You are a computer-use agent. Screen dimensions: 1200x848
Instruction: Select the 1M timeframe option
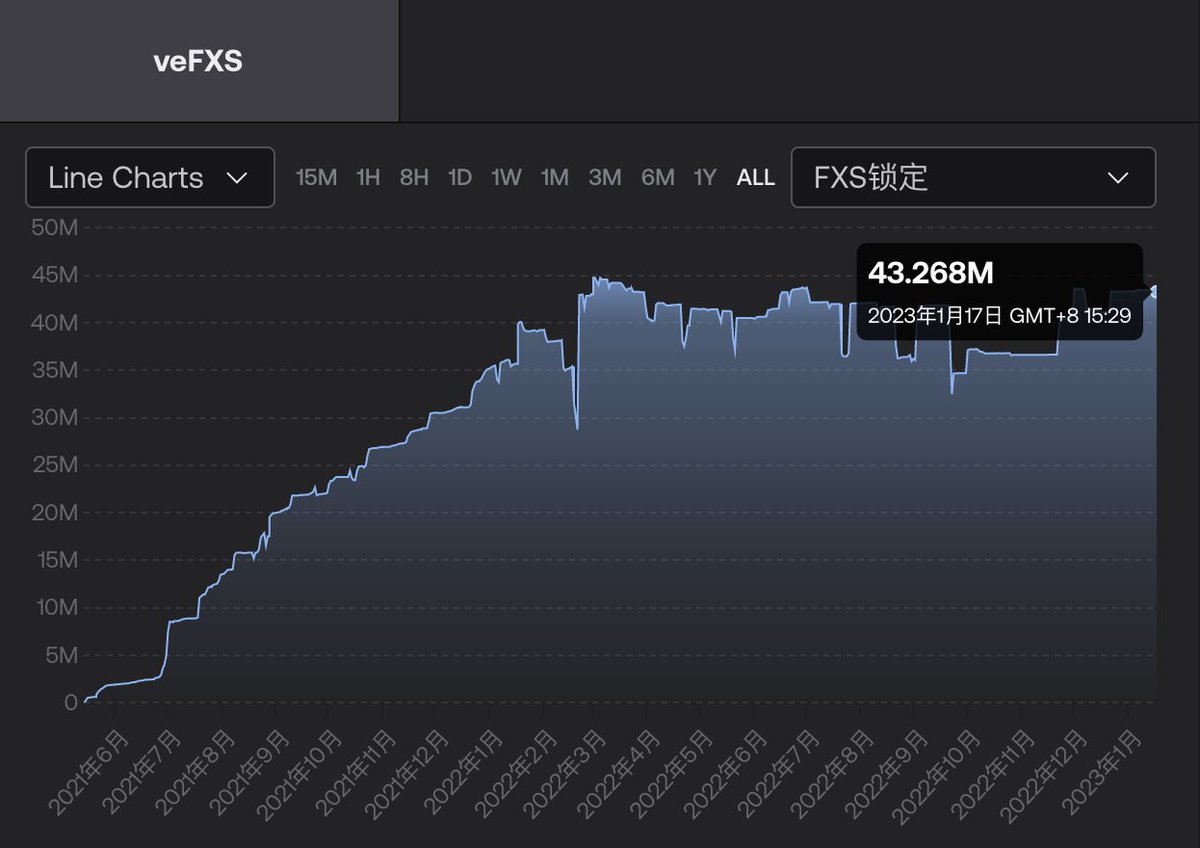(x=555, y=177)
